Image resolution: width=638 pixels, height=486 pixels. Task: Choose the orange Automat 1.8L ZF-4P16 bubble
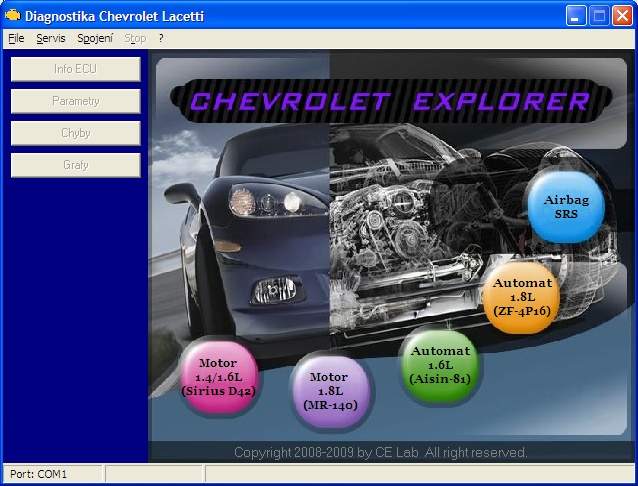[x=522, y=297]
